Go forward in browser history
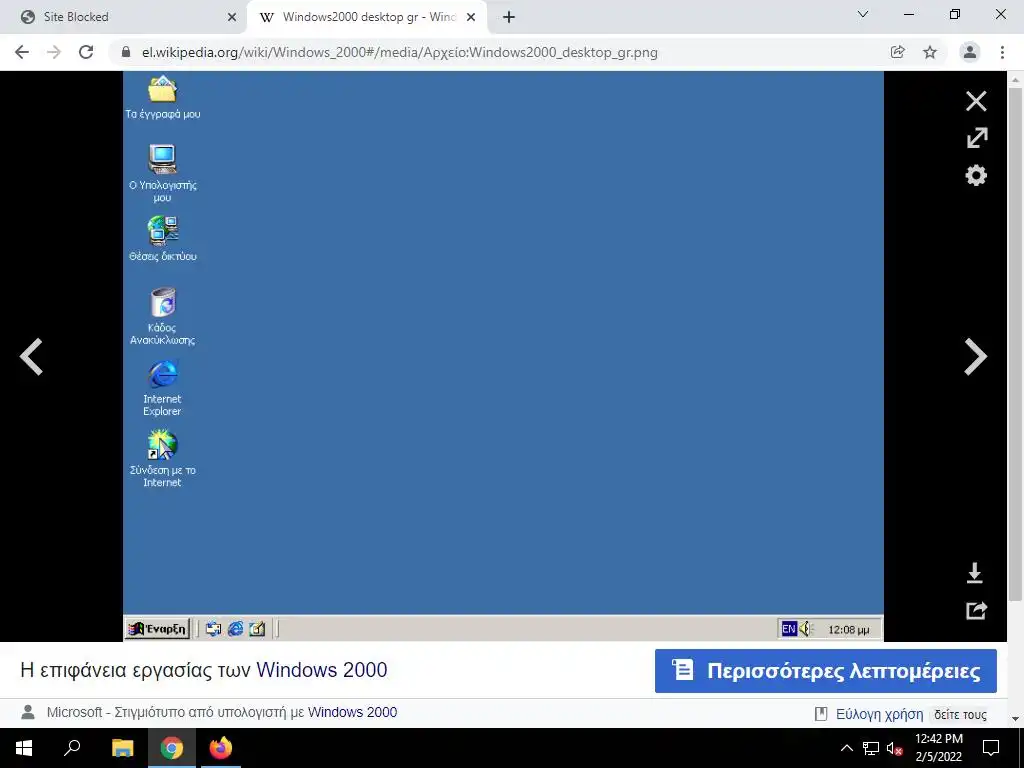The image size is (1024, 768). pyautogui.click(x=54, y=52)
